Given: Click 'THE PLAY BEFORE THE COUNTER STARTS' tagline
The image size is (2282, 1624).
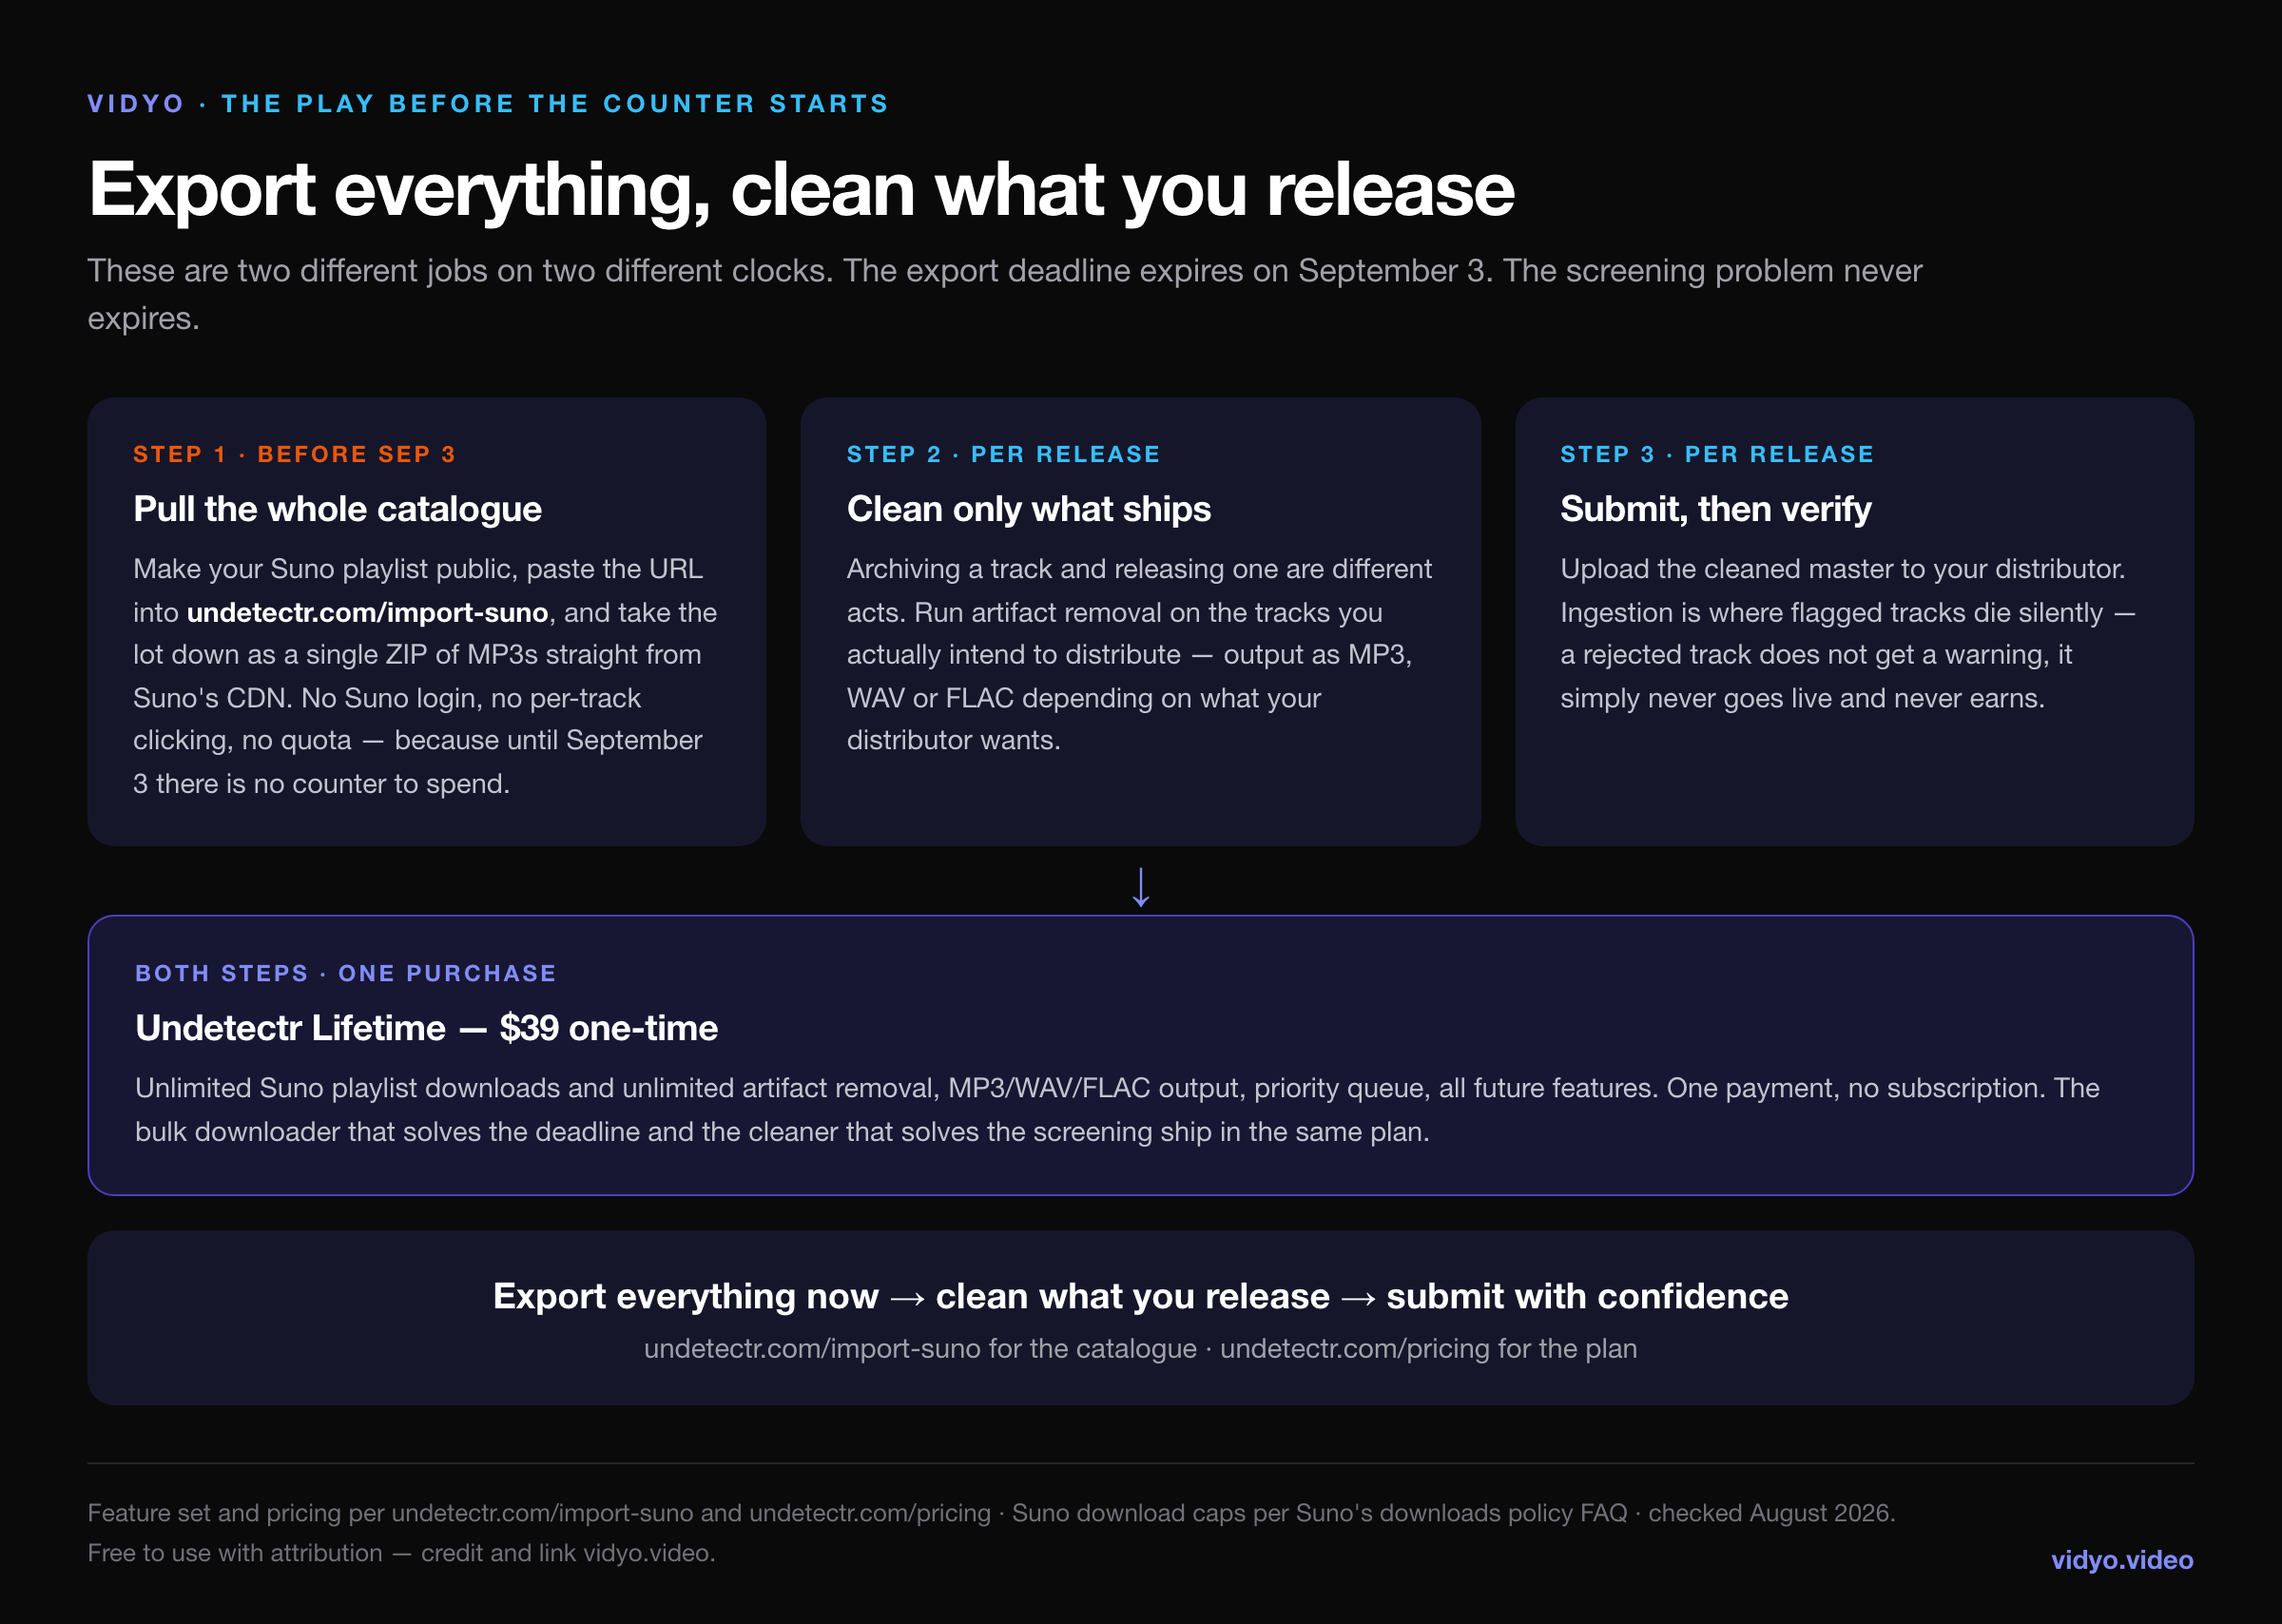Looking at the screenshot, I should click(x=555, y=104).
